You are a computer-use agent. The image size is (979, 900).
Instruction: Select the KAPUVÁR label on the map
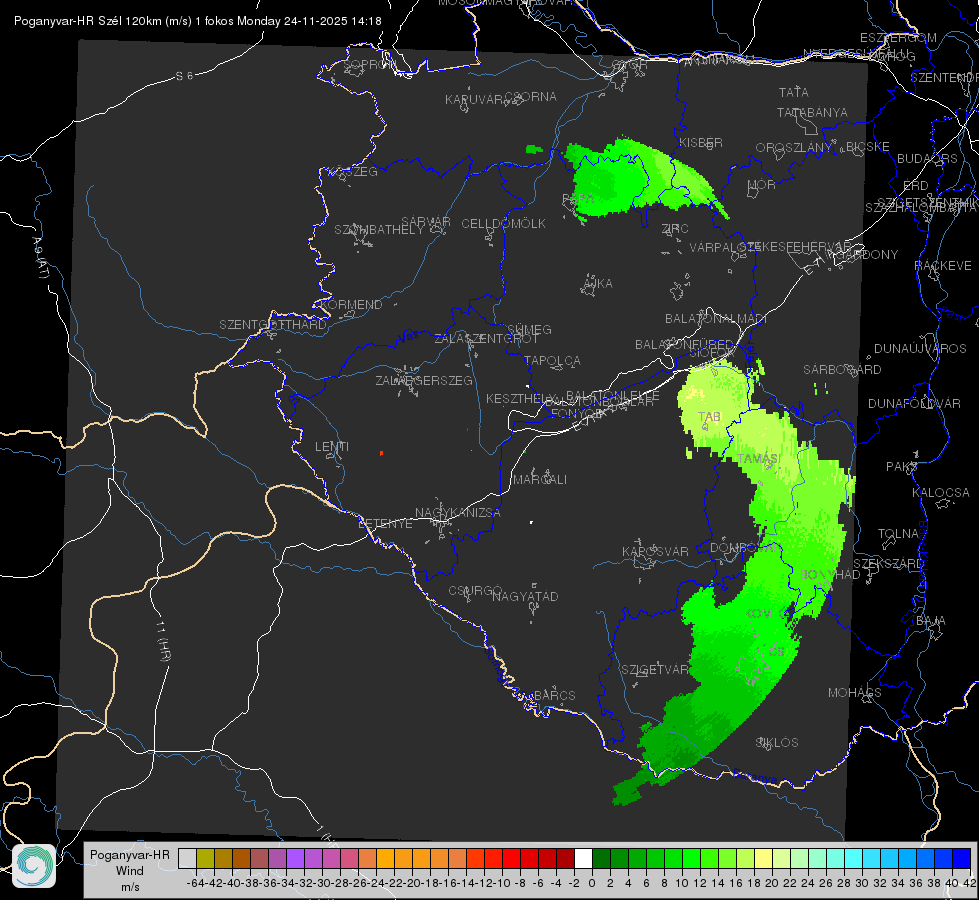pos(475,100)
